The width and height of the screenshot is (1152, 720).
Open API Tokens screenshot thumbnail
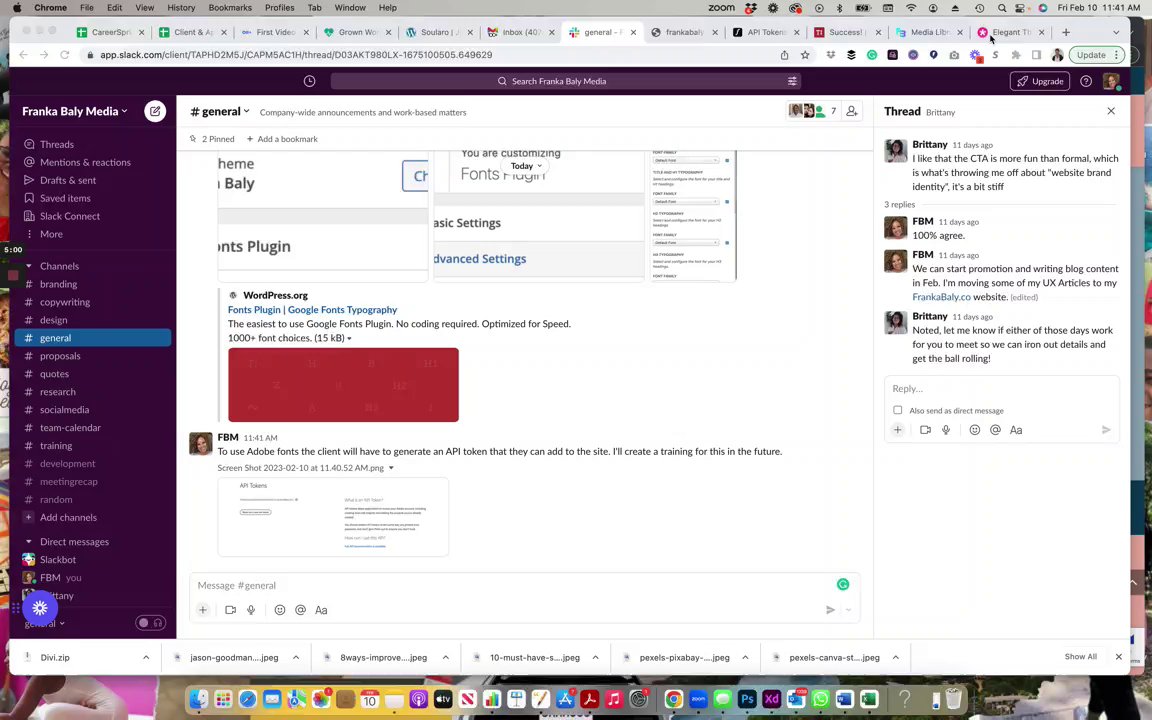pos(333,517)
